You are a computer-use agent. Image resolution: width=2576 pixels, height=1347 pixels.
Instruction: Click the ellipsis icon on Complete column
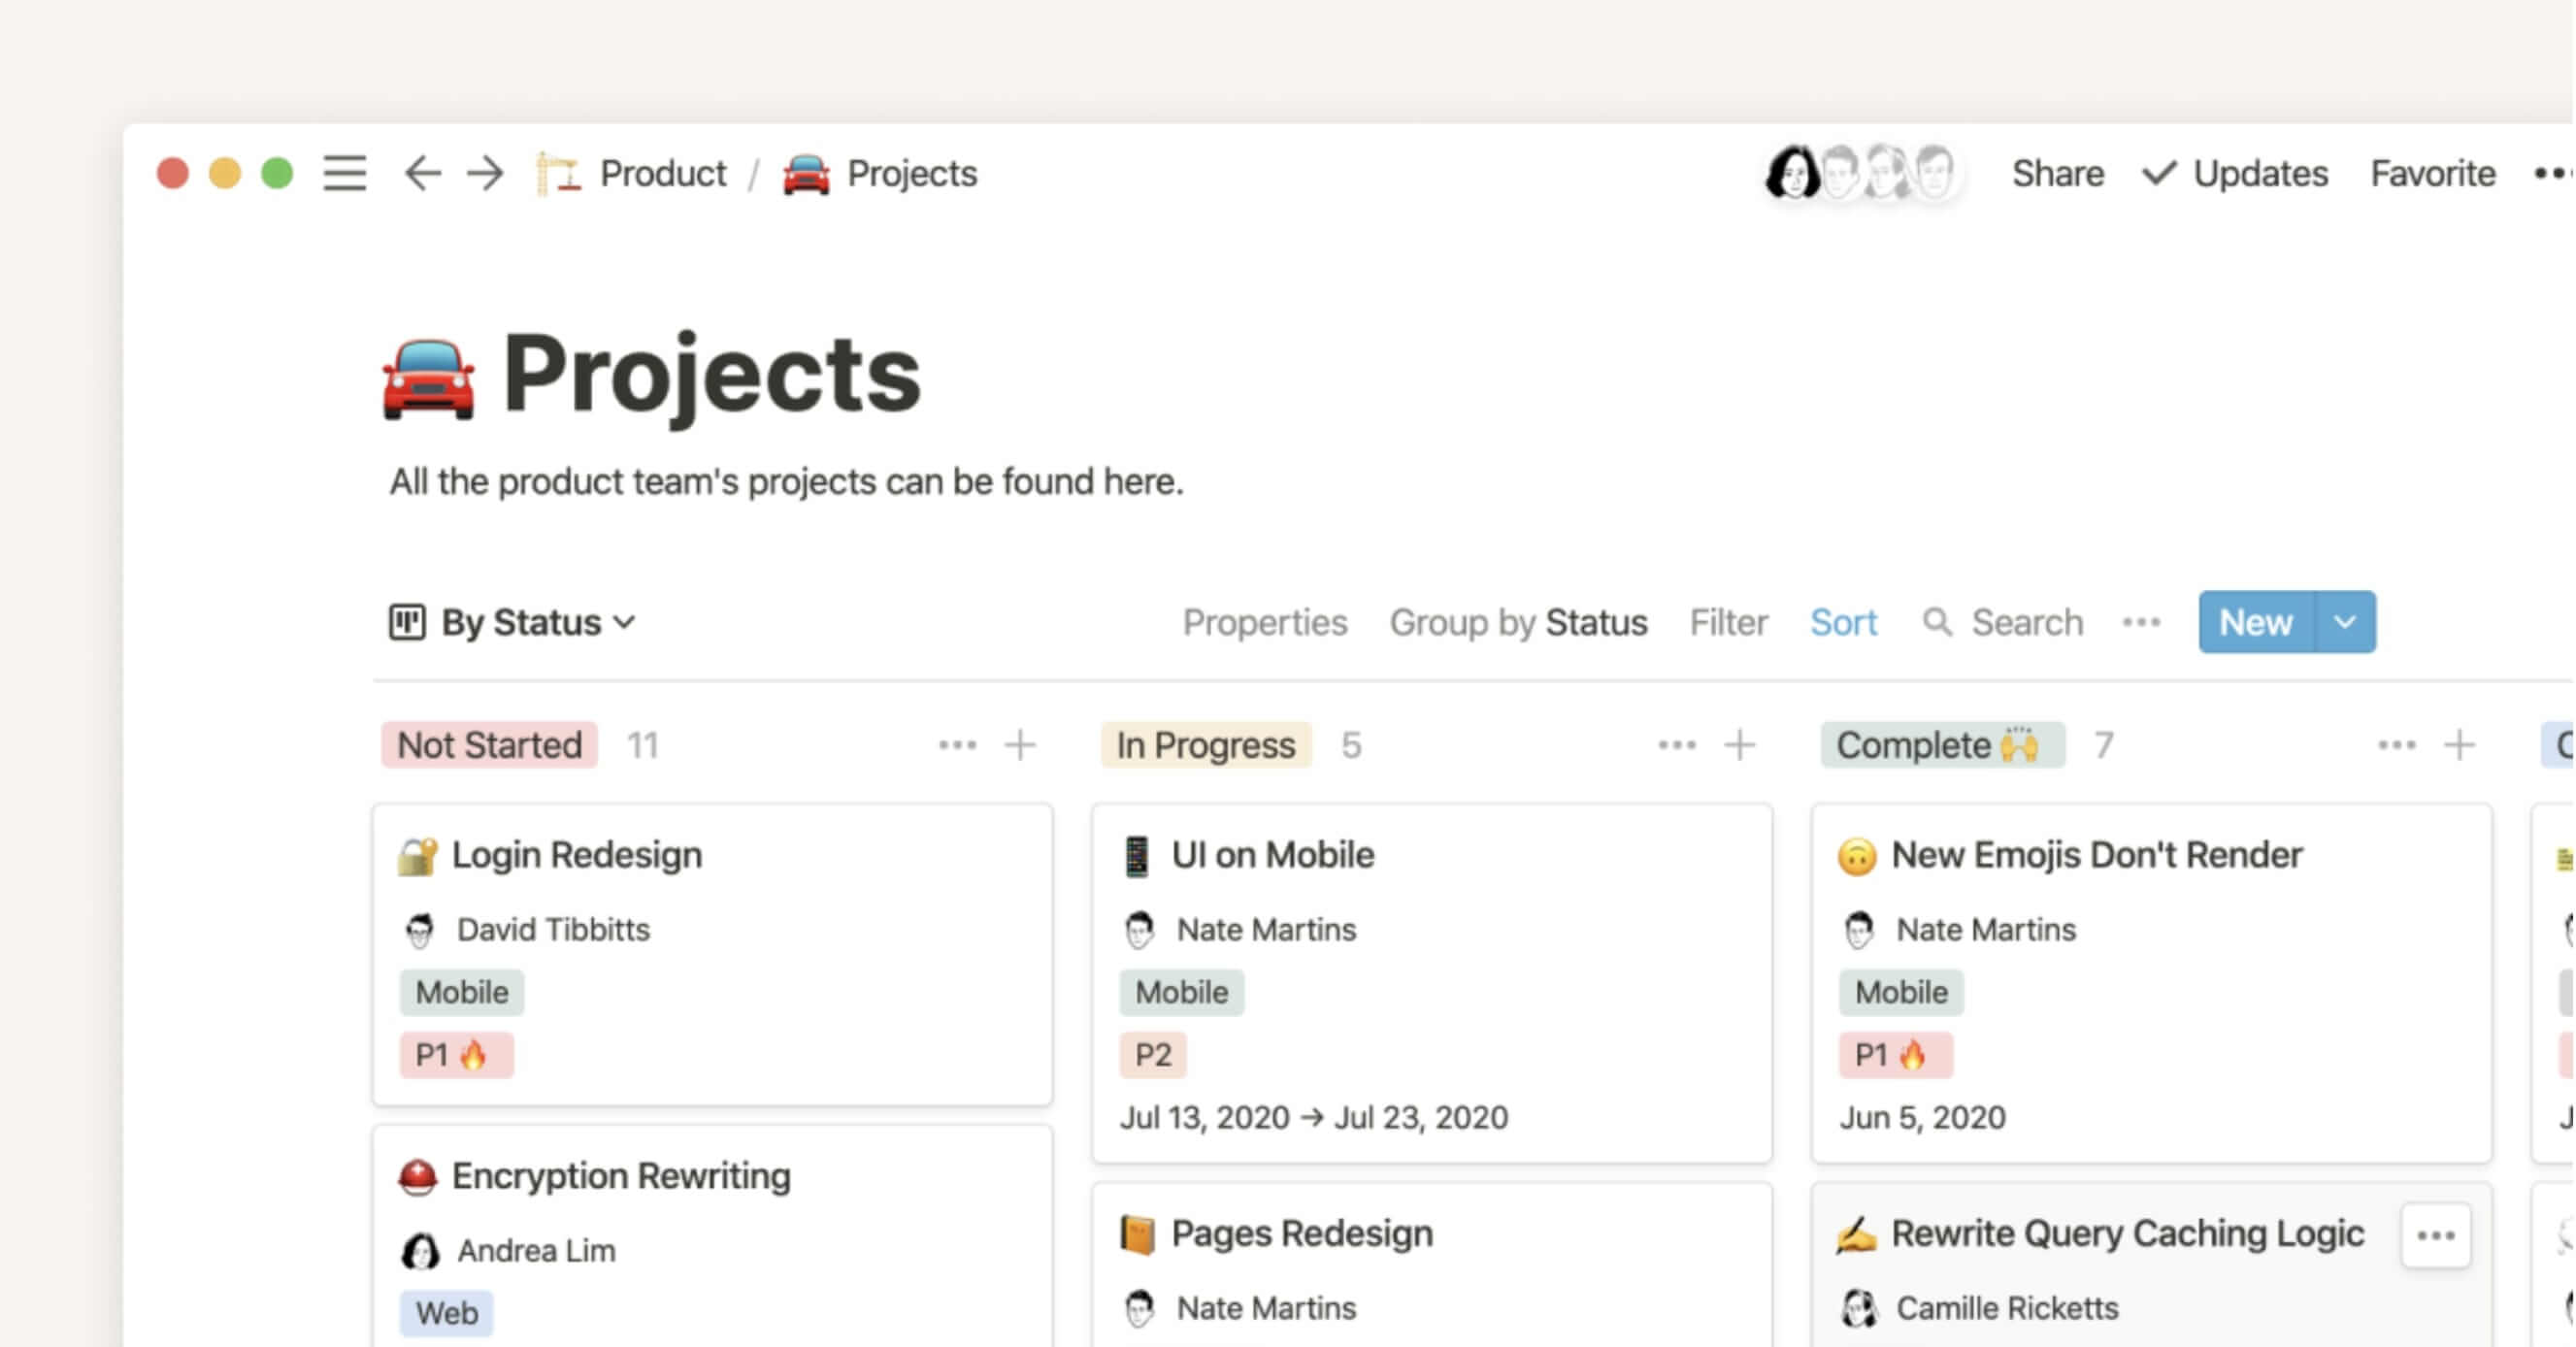point(2395,744)
